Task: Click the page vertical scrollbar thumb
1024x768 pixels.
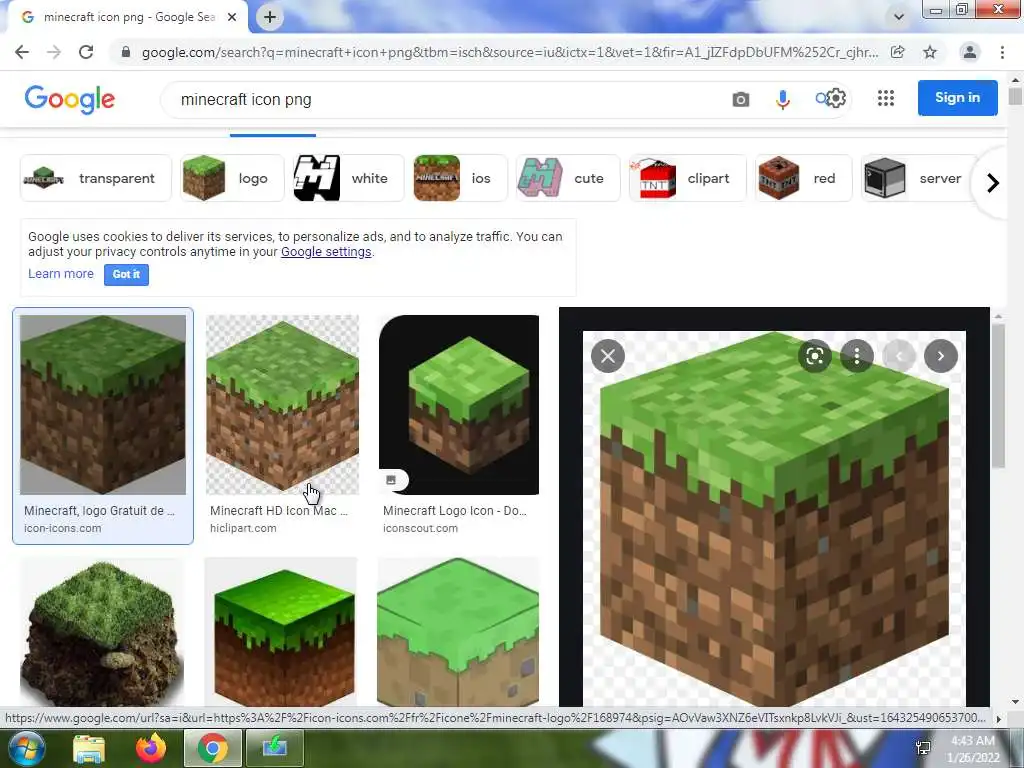Action: pyautogui.click(x=1015, y=95)
